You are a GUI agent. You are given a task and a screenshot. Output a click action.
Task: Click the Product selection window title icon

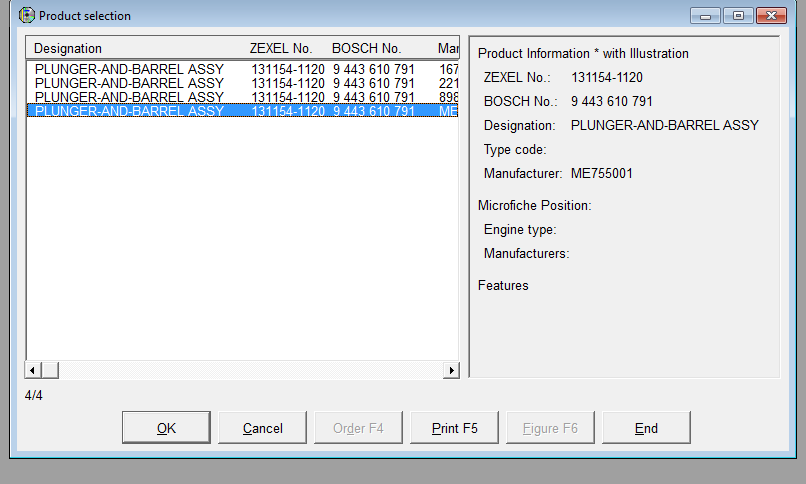(x=26, y=16)
